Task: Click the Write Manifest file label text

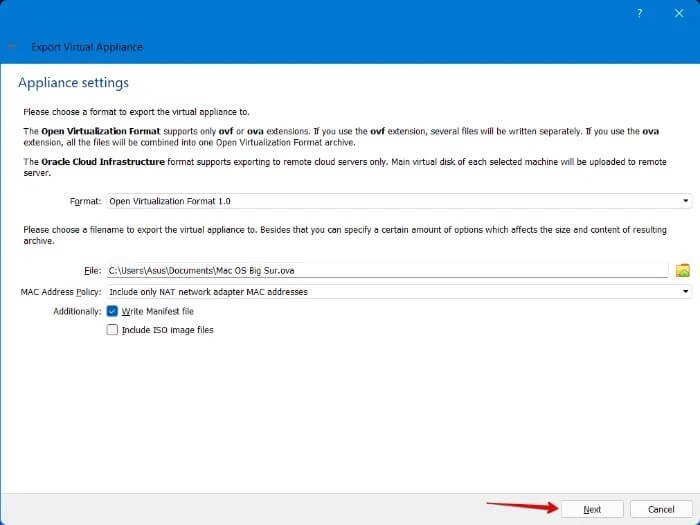Action: tap(158, 311)
